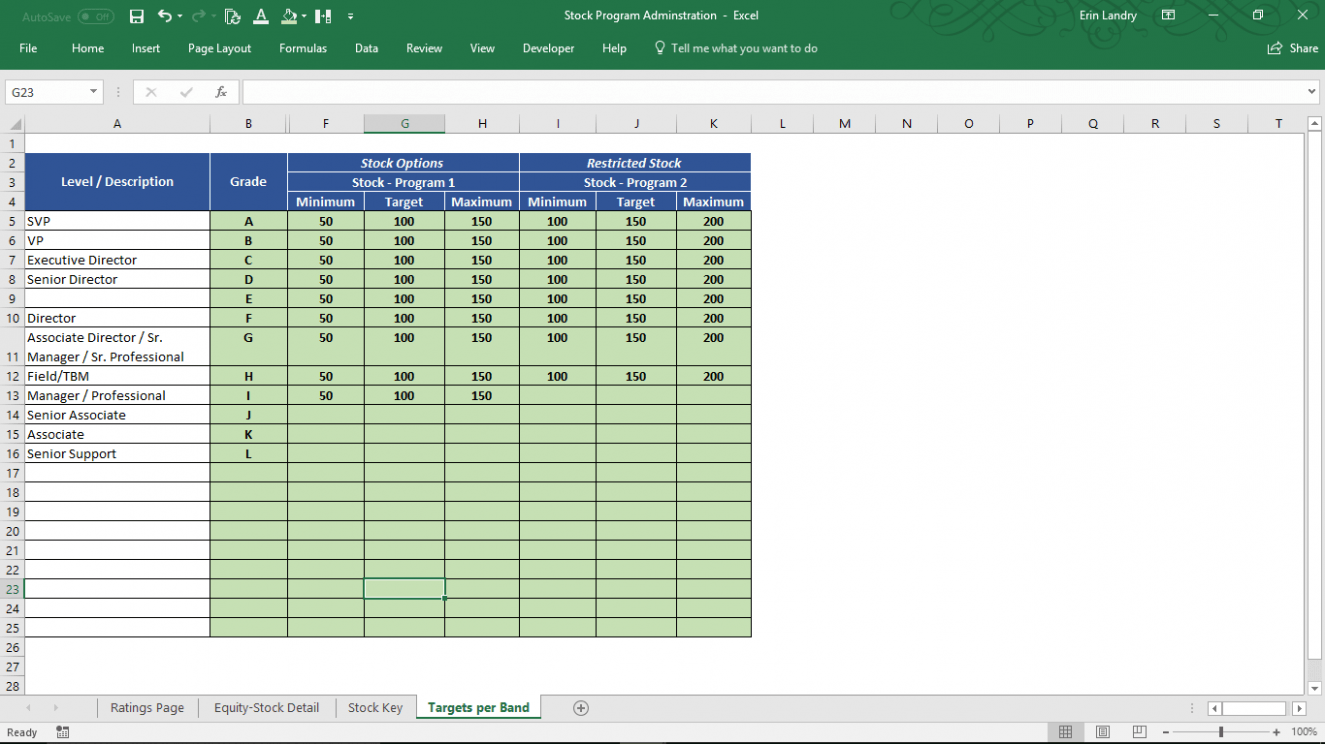The image size is (1325, 744).
Task: Switch to the Insert ribbon tab
Action: click(x=146, y=48)
